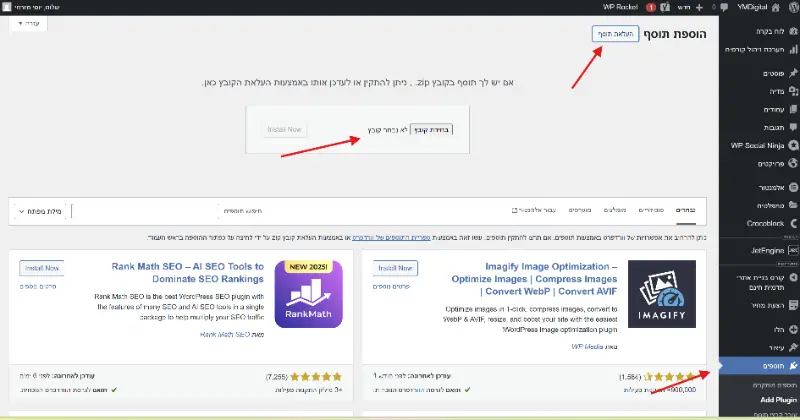Open the Help (עזרה) dropdown tab
The height and width of the screenshot is (420, 800).
pyautogui.click(x=28, y=23)
